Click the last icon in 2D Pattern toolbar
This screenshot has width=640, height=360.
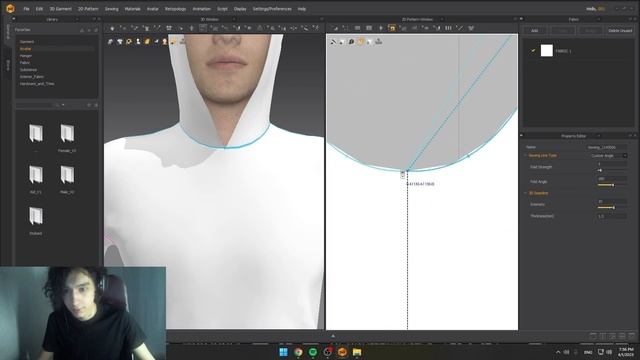click(x=471, y=28)
